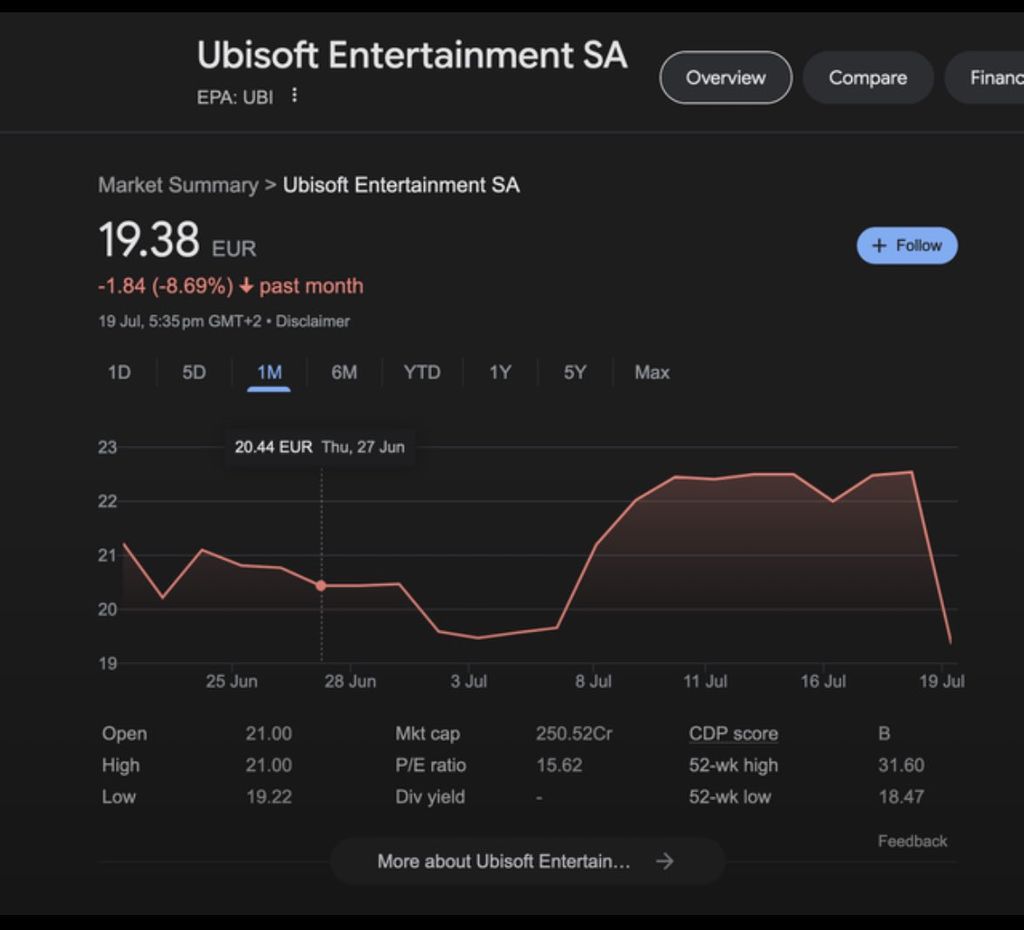This screenshot has width=1024, height=930.
Task: Click the CDP score link
Action: point(733,734)
